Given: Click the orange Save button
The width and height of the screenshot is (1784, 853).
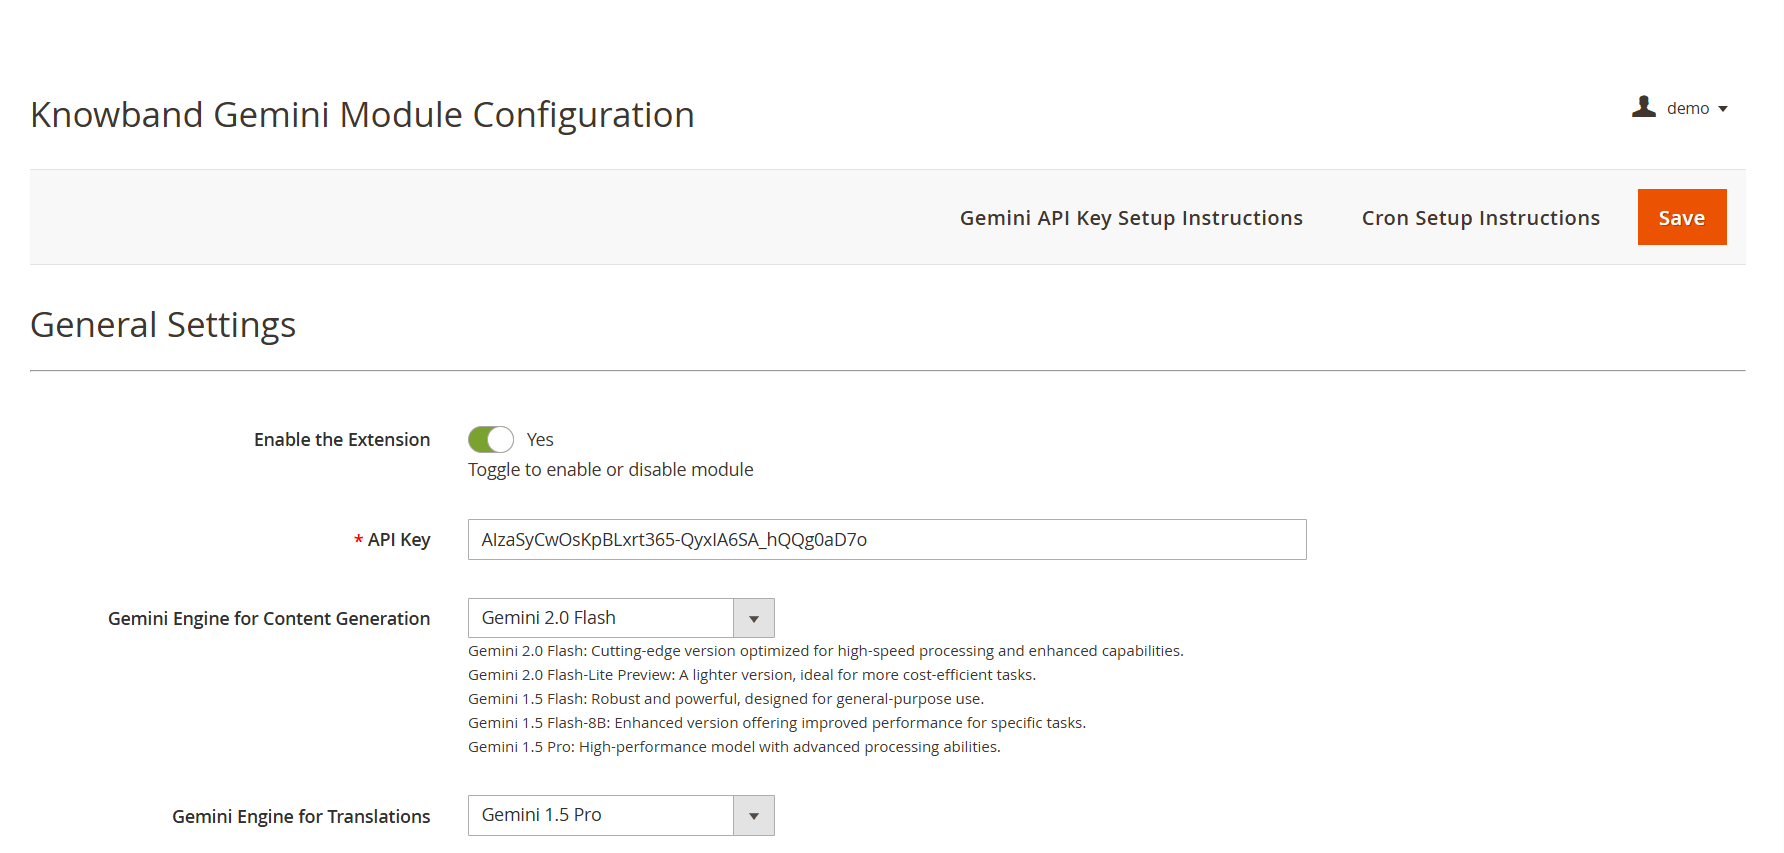Looking at the screenshot, I should [1682, 217].
